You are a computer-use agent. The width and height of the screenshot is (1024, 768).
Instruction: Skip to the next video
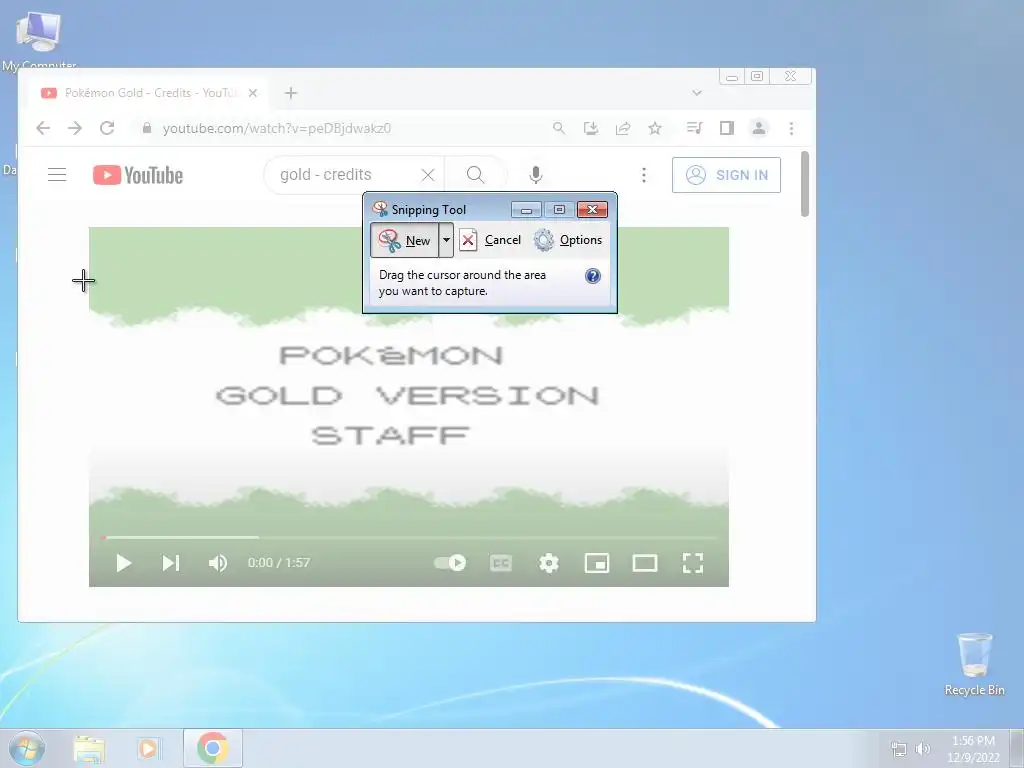[171, 563]
